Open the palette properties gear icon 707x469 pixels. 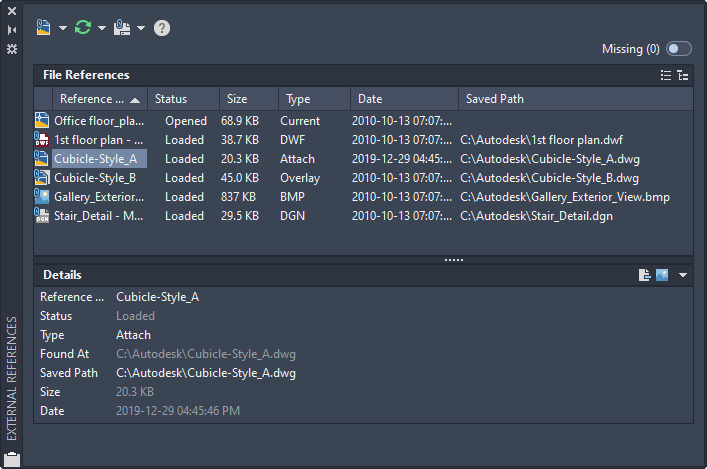click(x=12, y=48)
